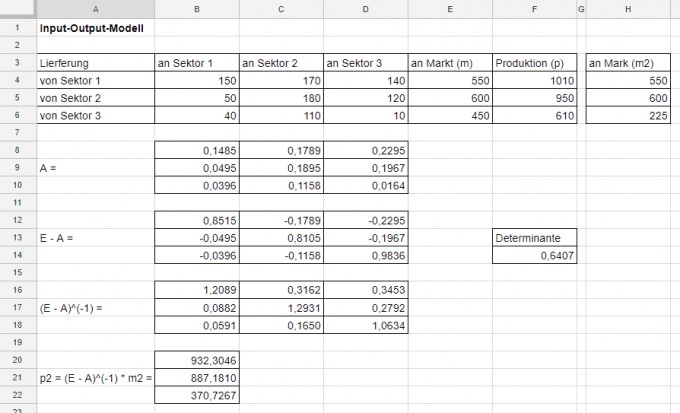Select the 'von Sektor 2' row label
Image resolution: width=680 pixels, height=413 pixels.
click(96, 98)
